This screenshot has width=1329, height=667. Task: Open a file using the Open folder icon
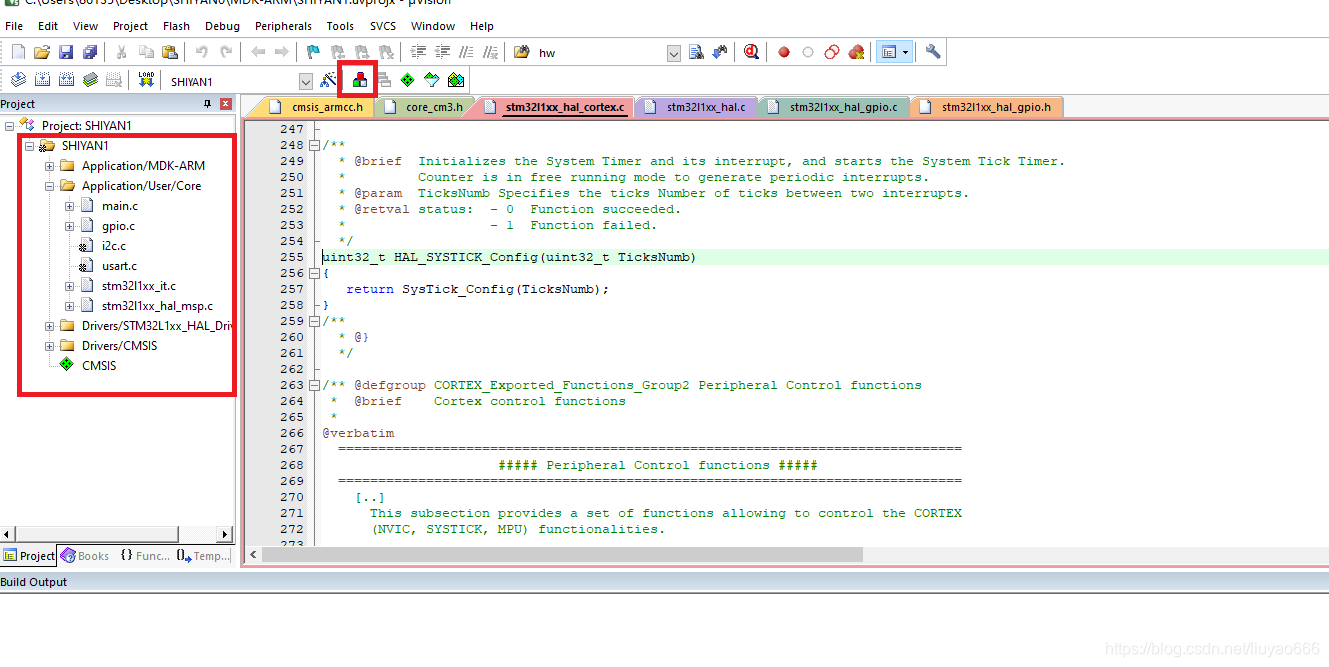point(42,52)
